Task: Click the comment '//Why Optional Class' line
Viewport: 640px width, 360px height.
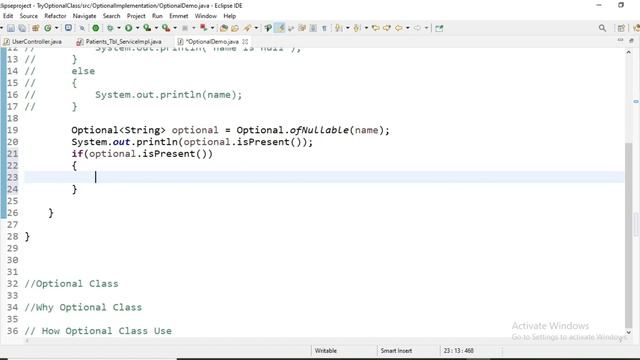Action: 83,307
